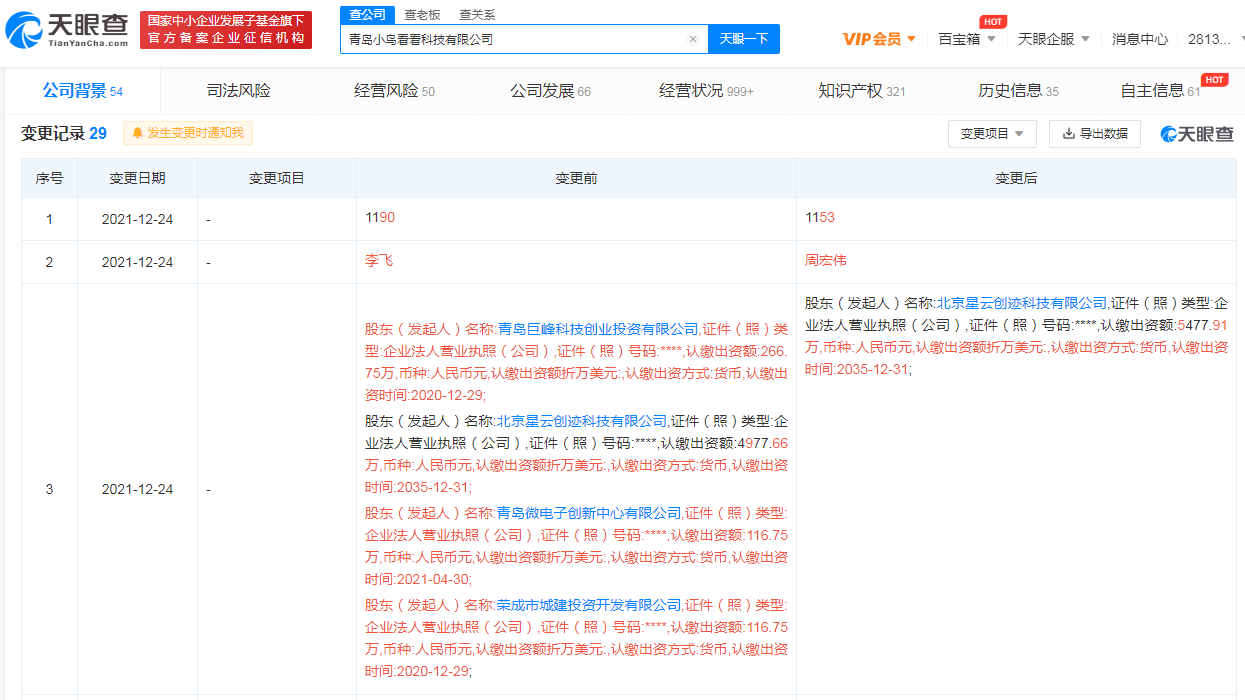
Task: Open the 消息中心 message center
Action: pos(1139,39)
